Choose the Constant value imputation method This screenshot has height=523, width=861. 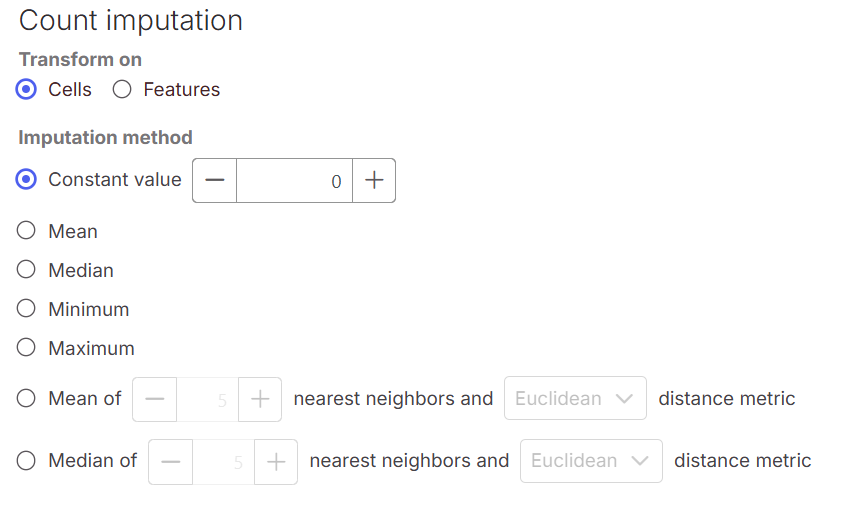click(28, 180)
